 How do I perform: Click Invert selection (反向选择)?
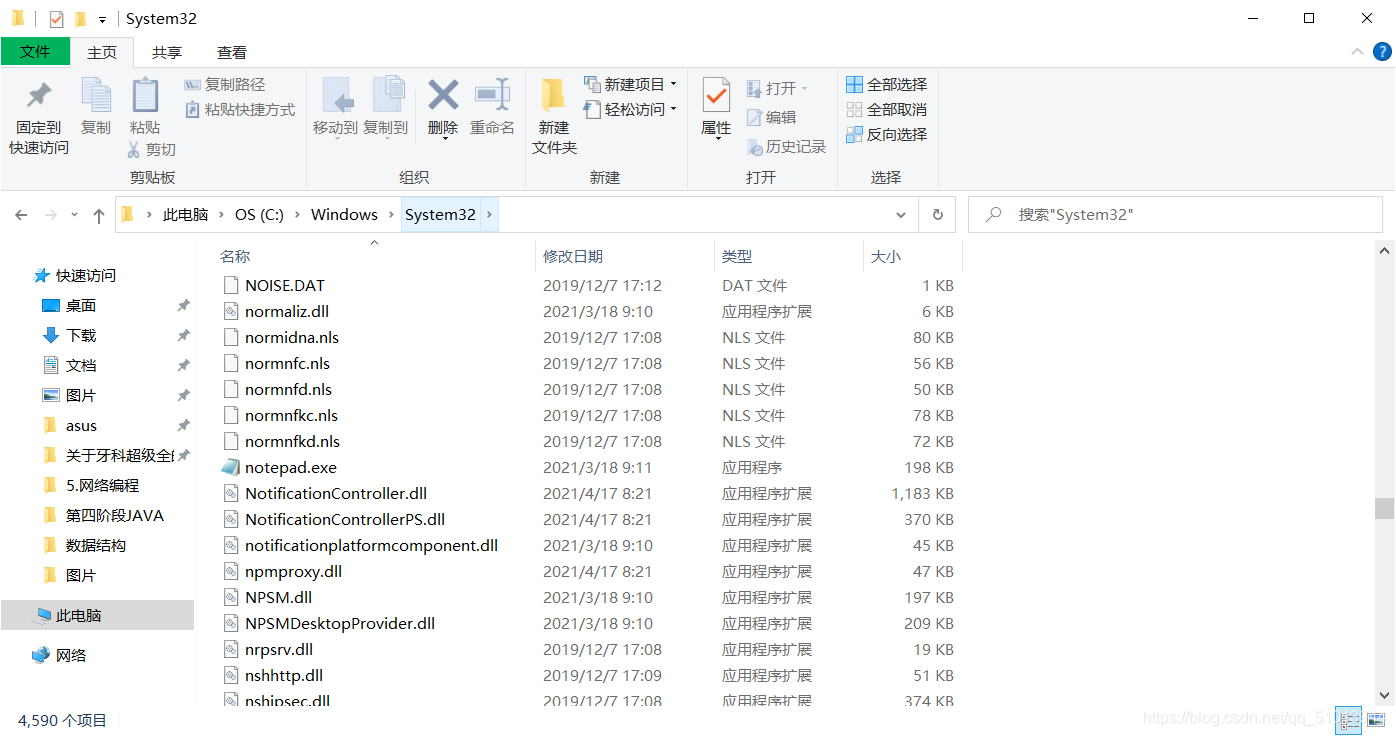(x=887, y=134)
